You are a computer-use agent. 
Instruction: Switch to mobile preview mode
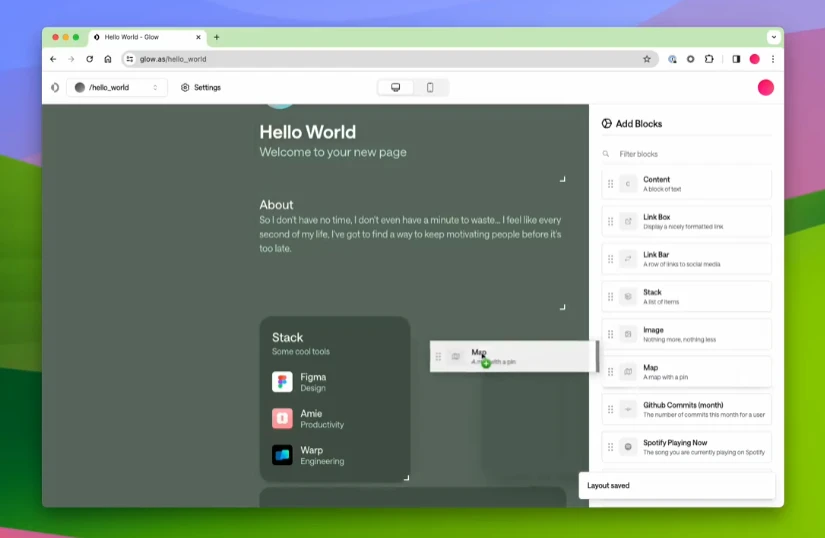[x=430, y=87]
